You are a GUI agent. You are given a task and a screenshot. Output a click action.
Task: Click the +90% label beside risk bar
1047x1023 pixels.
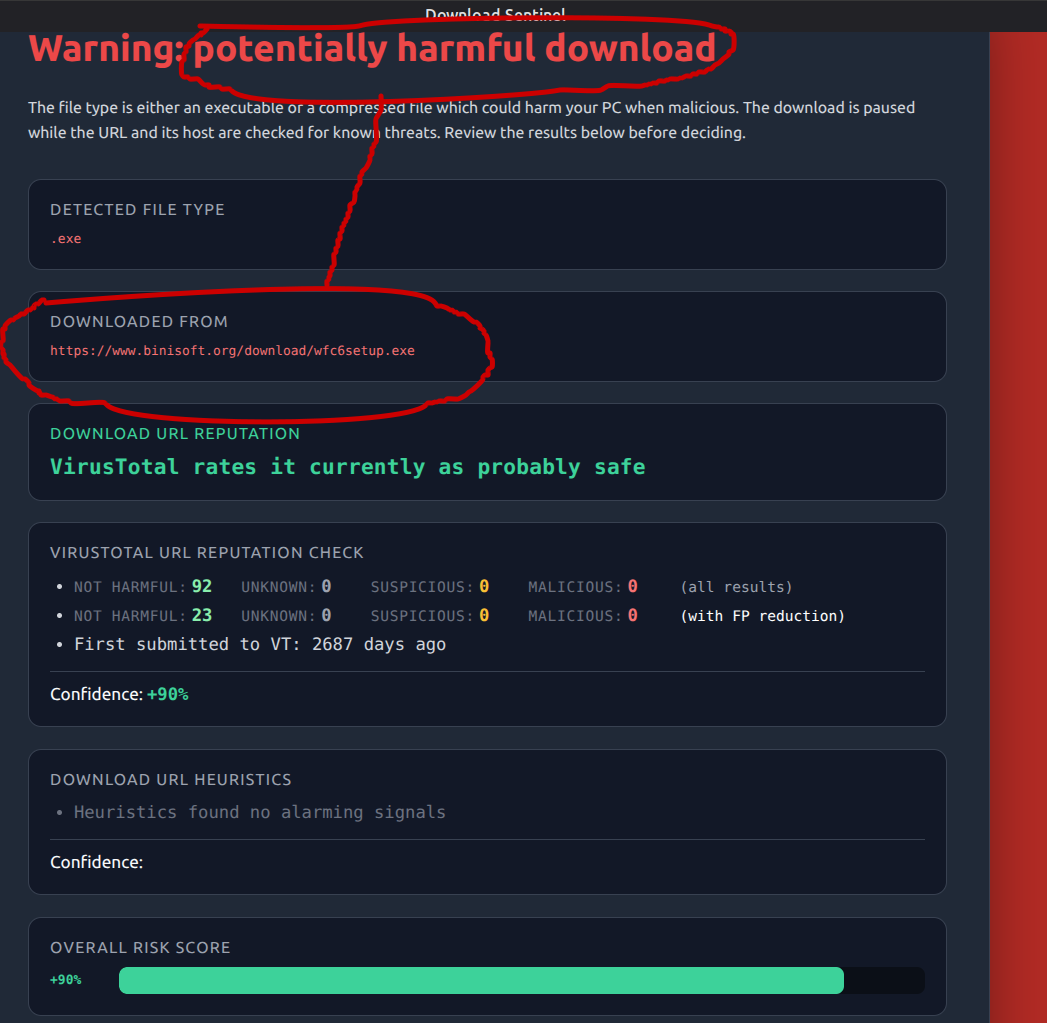pyautogui.click(x=65, y=980)
